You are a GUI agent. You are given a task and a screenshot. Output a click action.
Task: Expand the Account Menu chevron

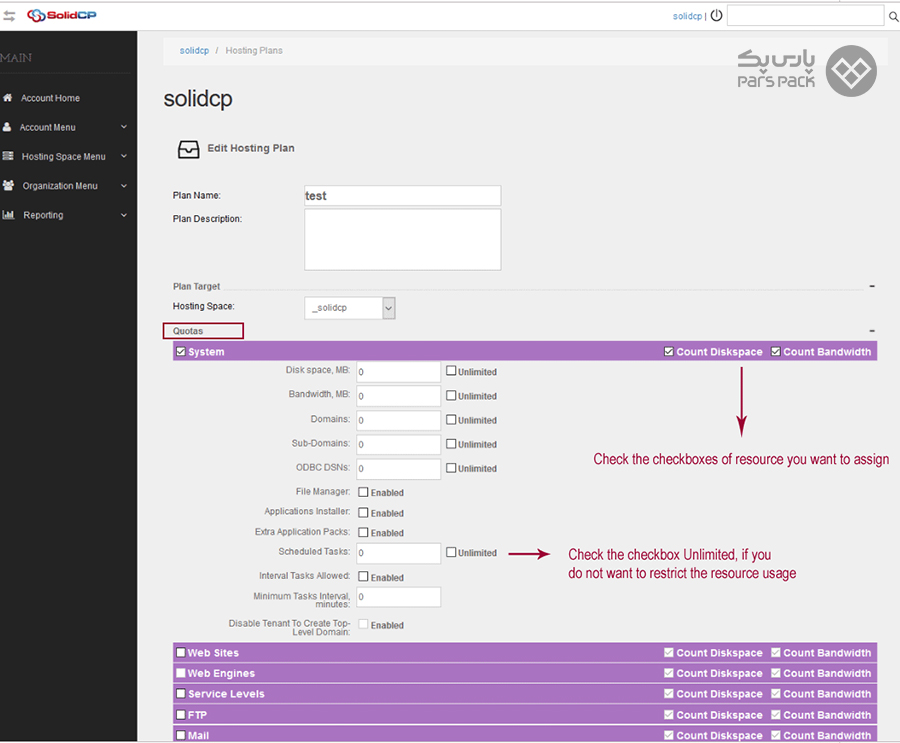(124, 127)
